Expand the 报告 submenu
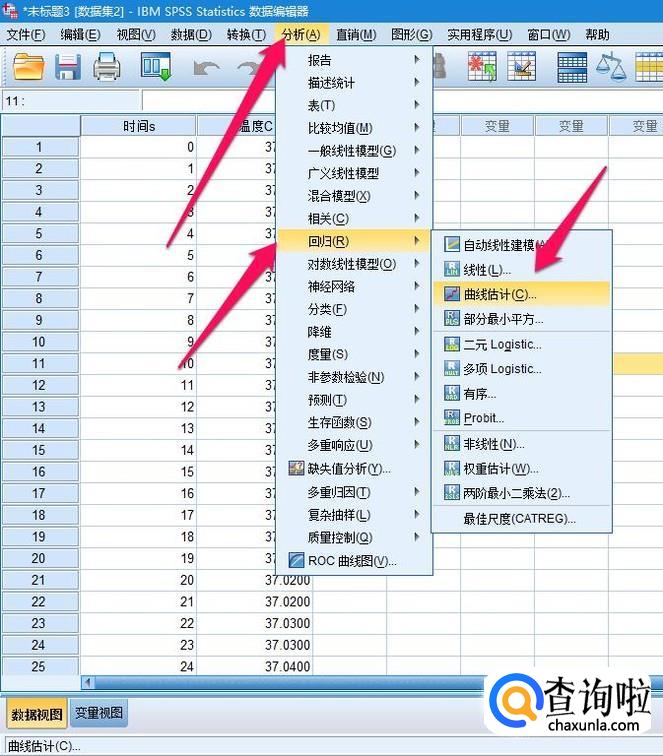 click(x=354, y=60)
